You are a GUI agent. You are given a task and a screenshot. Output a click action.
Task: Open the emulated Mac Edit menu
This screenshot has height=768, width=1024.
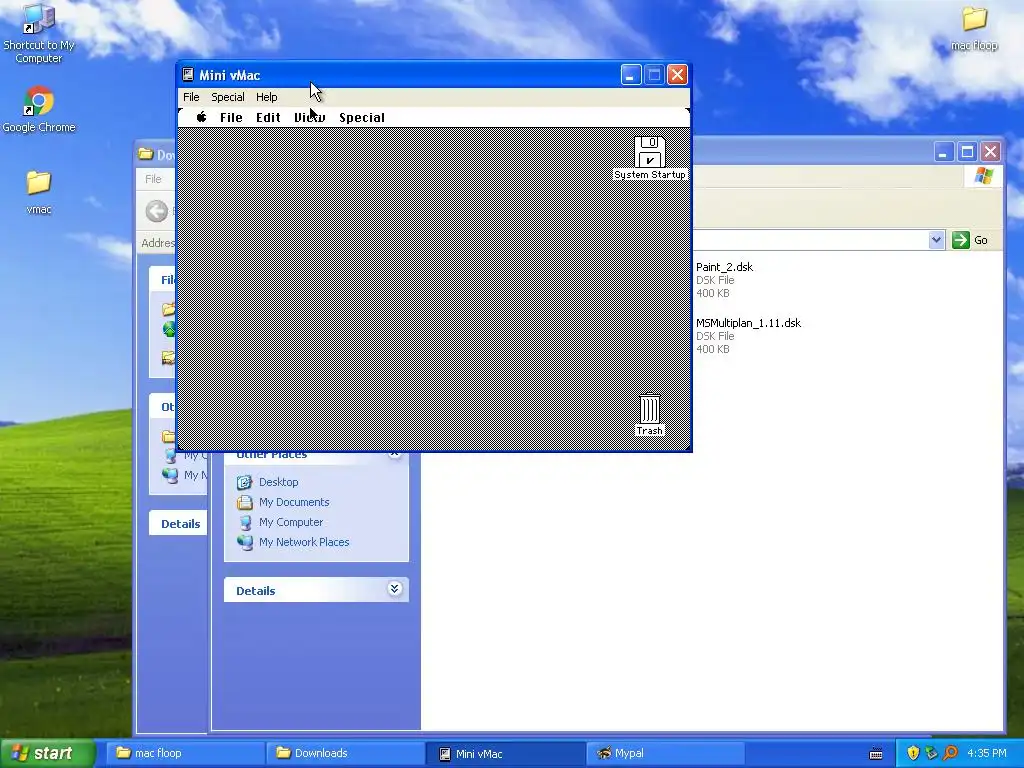click(268, 118)
